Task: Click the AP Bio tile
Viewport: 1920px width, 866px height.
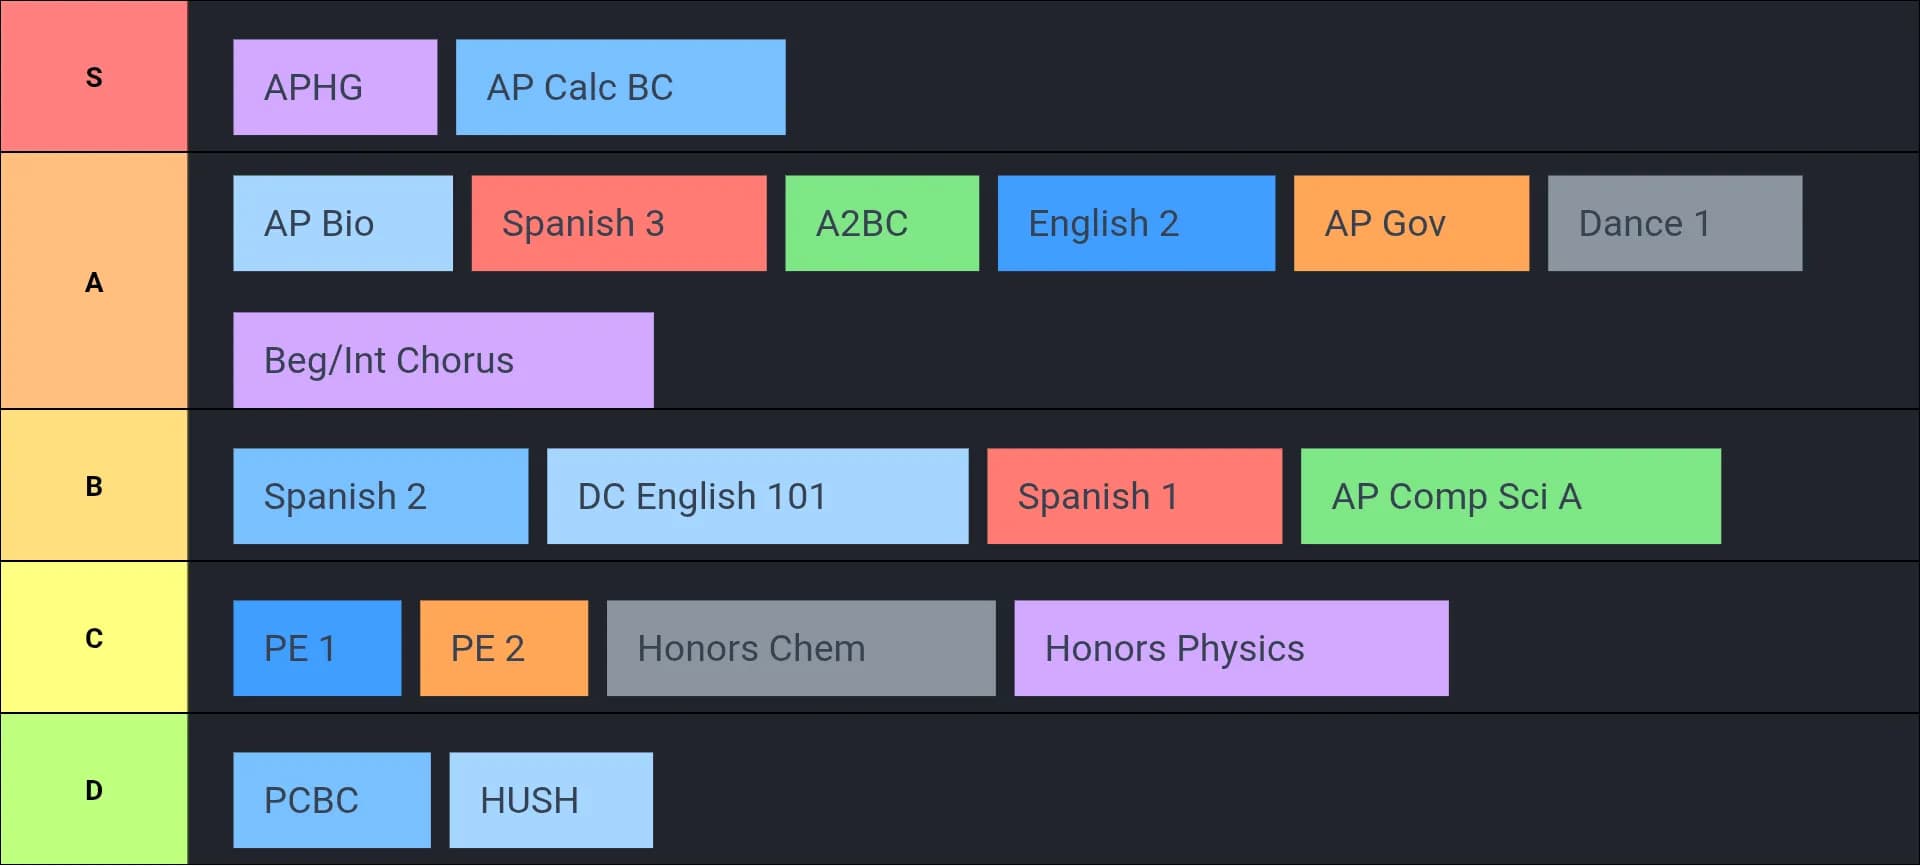Action: coord(342,223)
